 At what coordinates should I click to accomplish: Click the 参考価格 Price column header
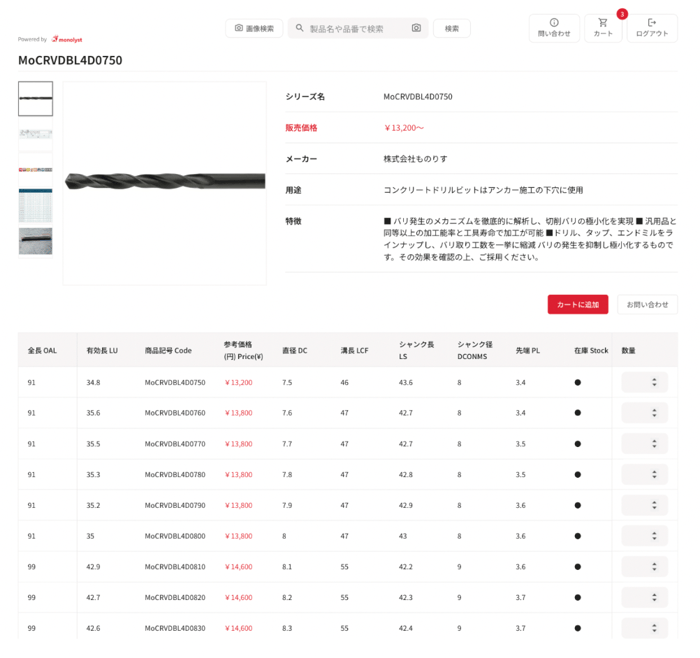(x=243, y=350)
